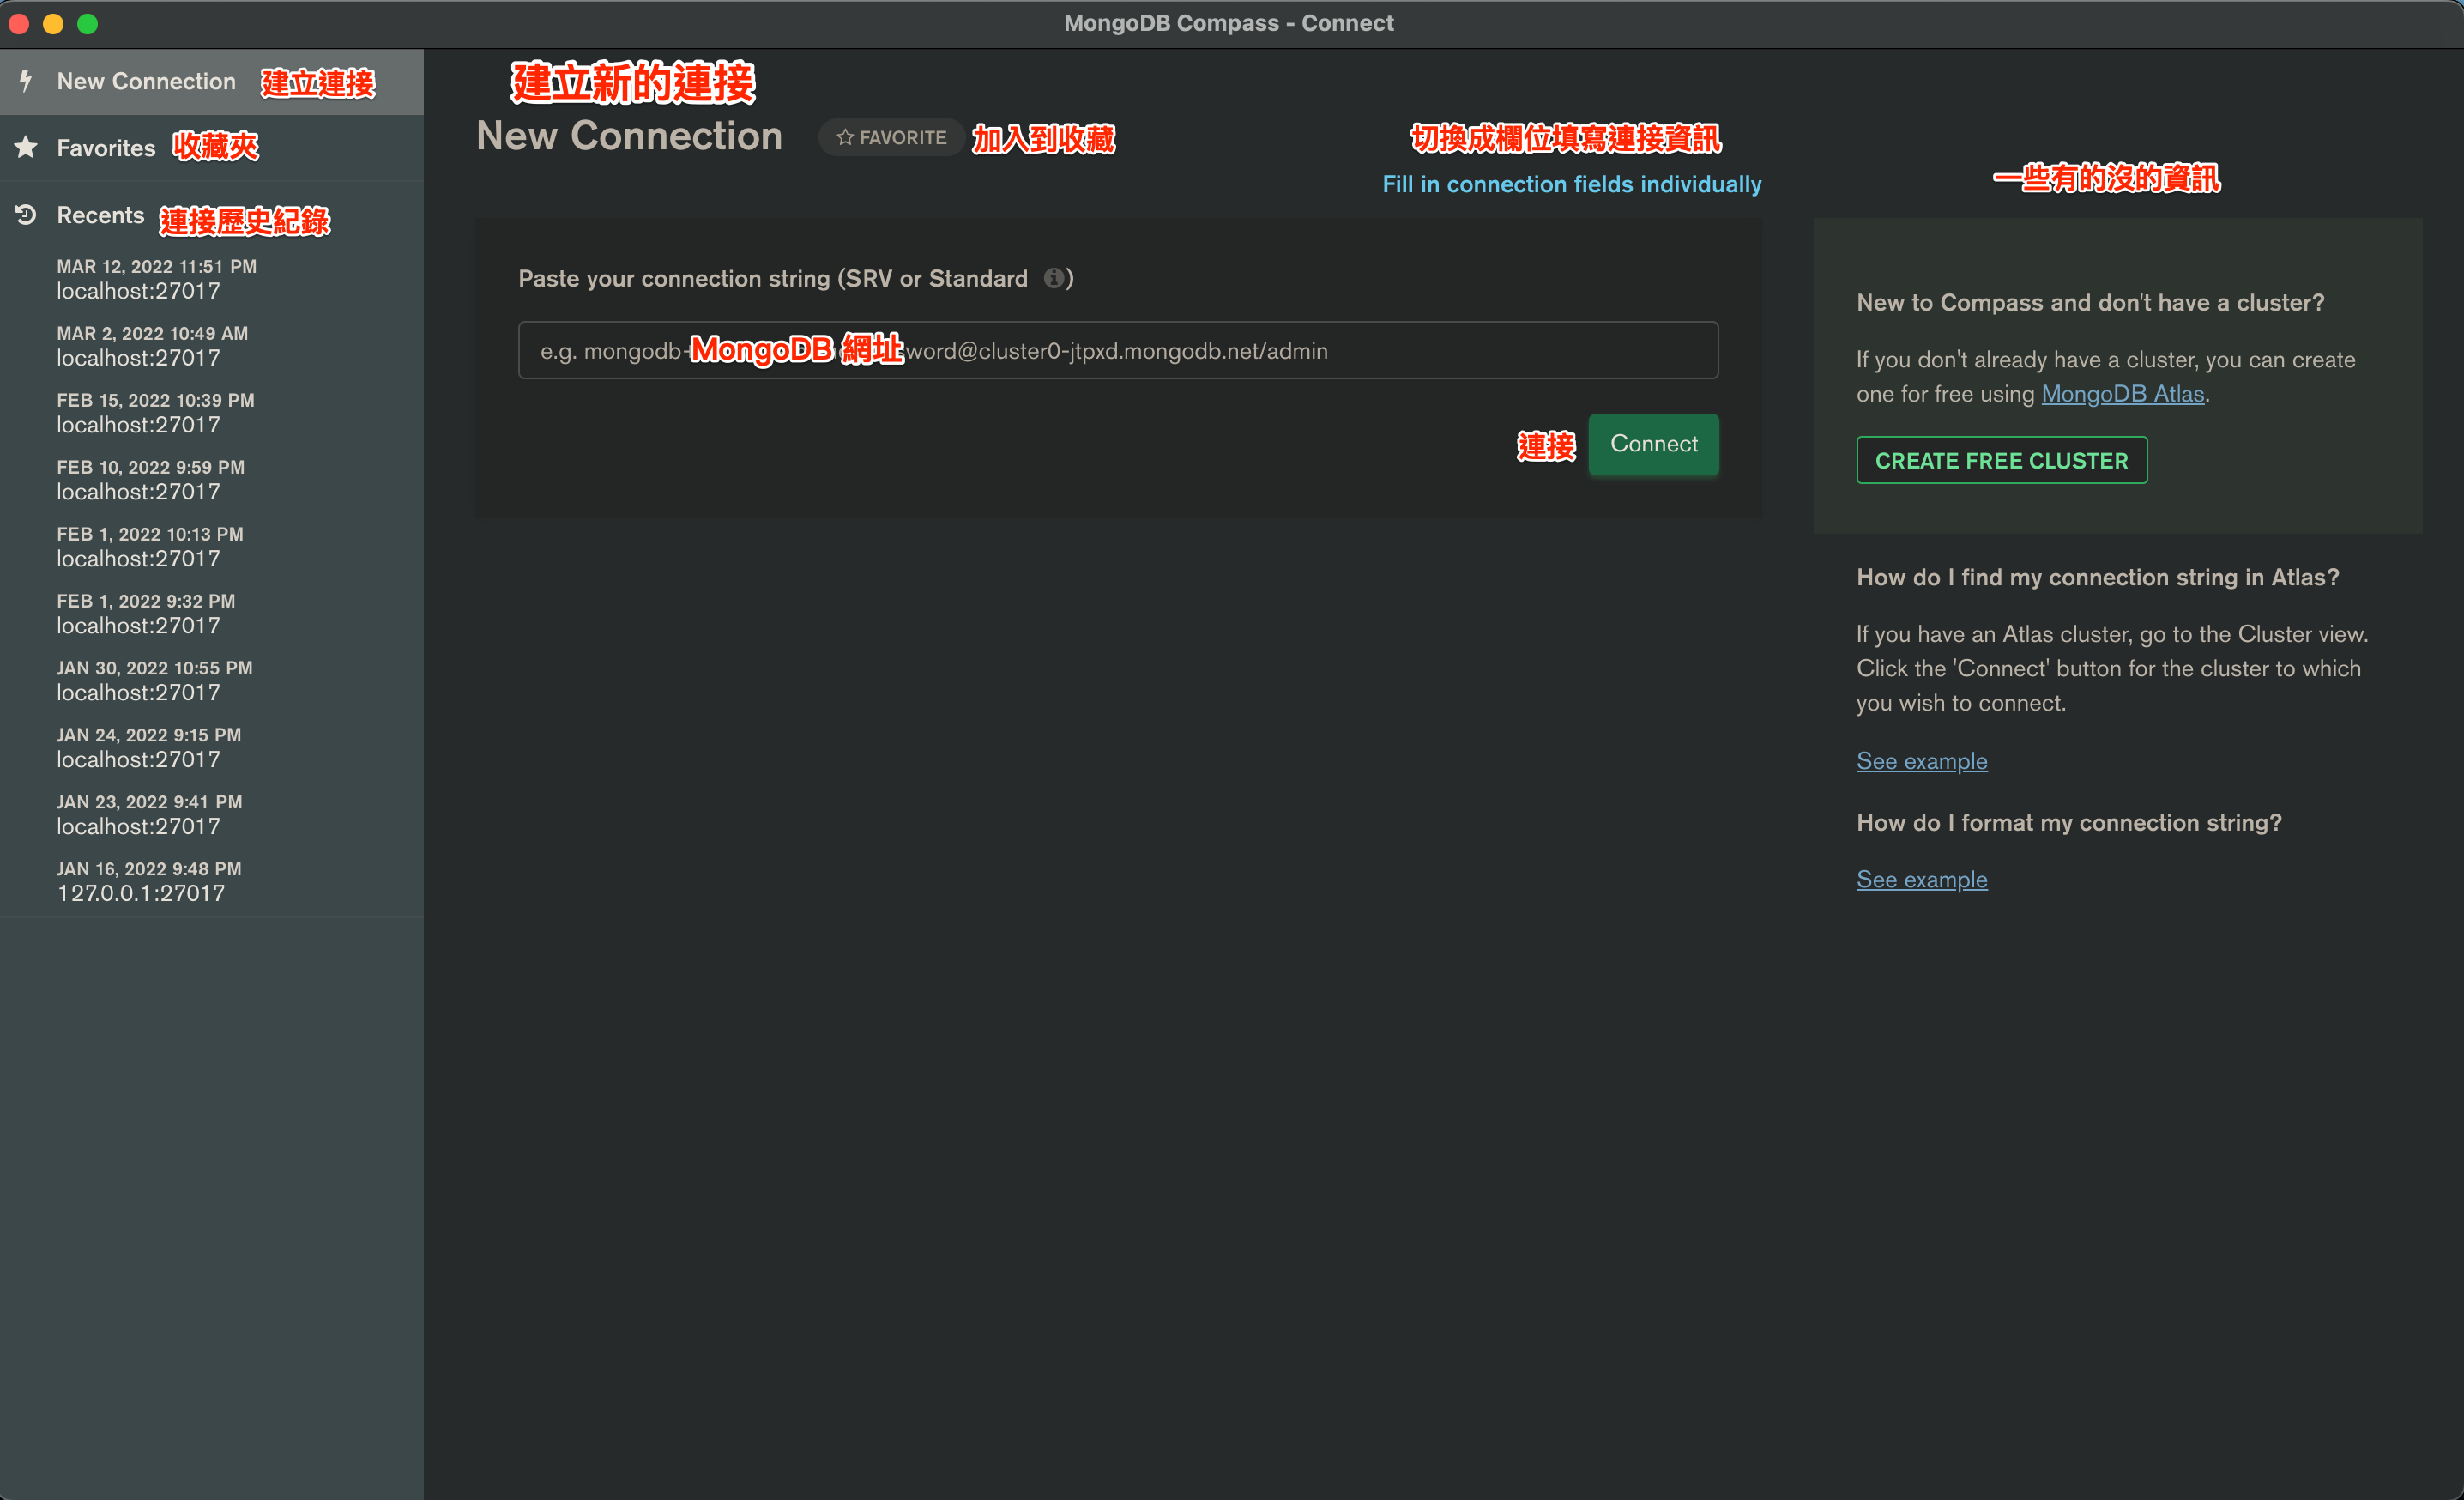This screenshot has height=1500, width=2464.
Task: Open See example under format connection string
Action: coord(1921,879)
